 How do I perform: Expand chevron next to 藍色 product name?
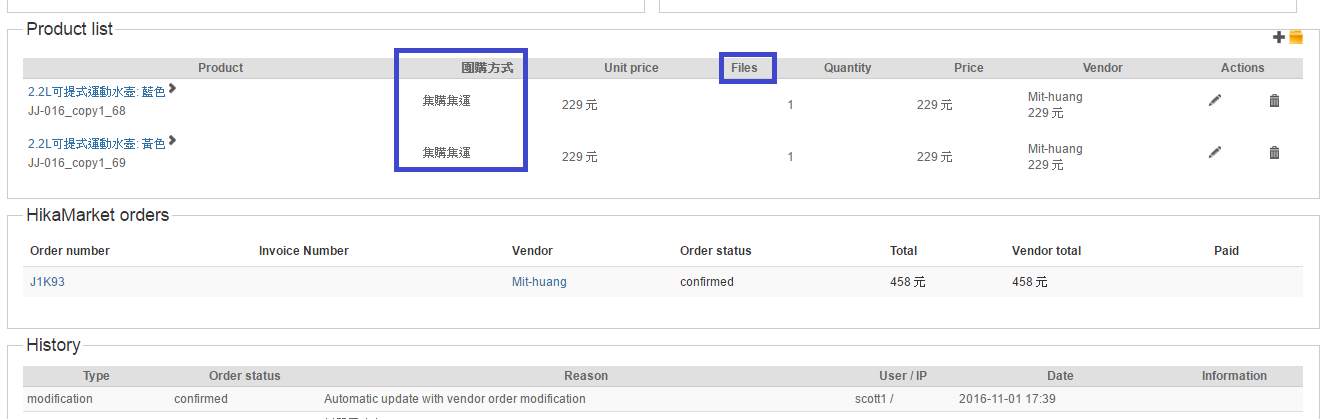173,89
